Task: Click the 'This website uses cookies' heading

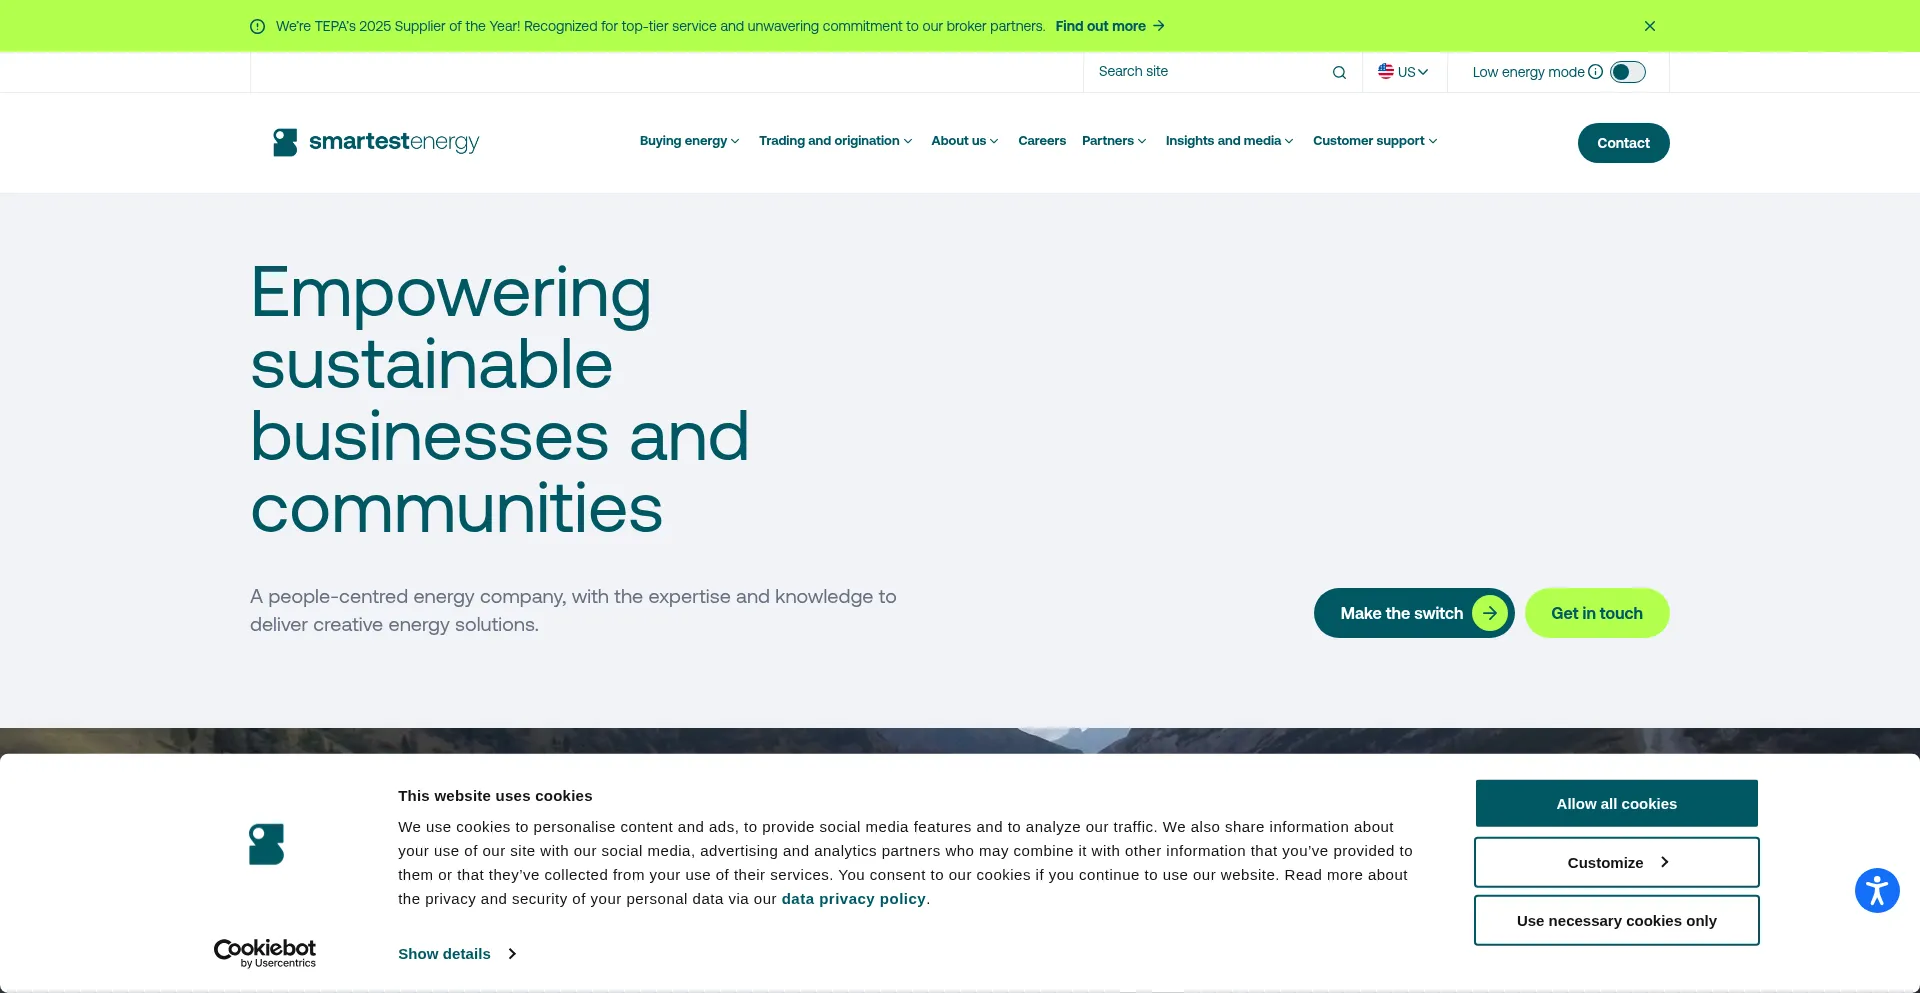Action: point(495,796)
